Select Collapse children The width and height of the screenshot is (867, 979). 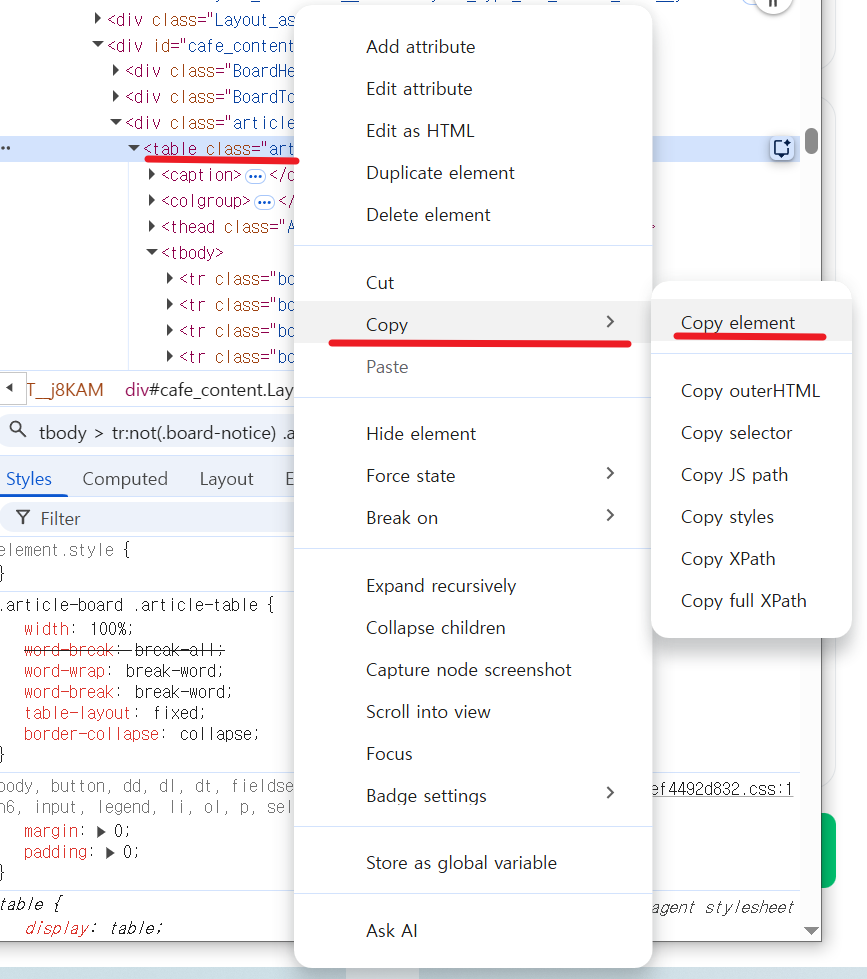point(473,628)
